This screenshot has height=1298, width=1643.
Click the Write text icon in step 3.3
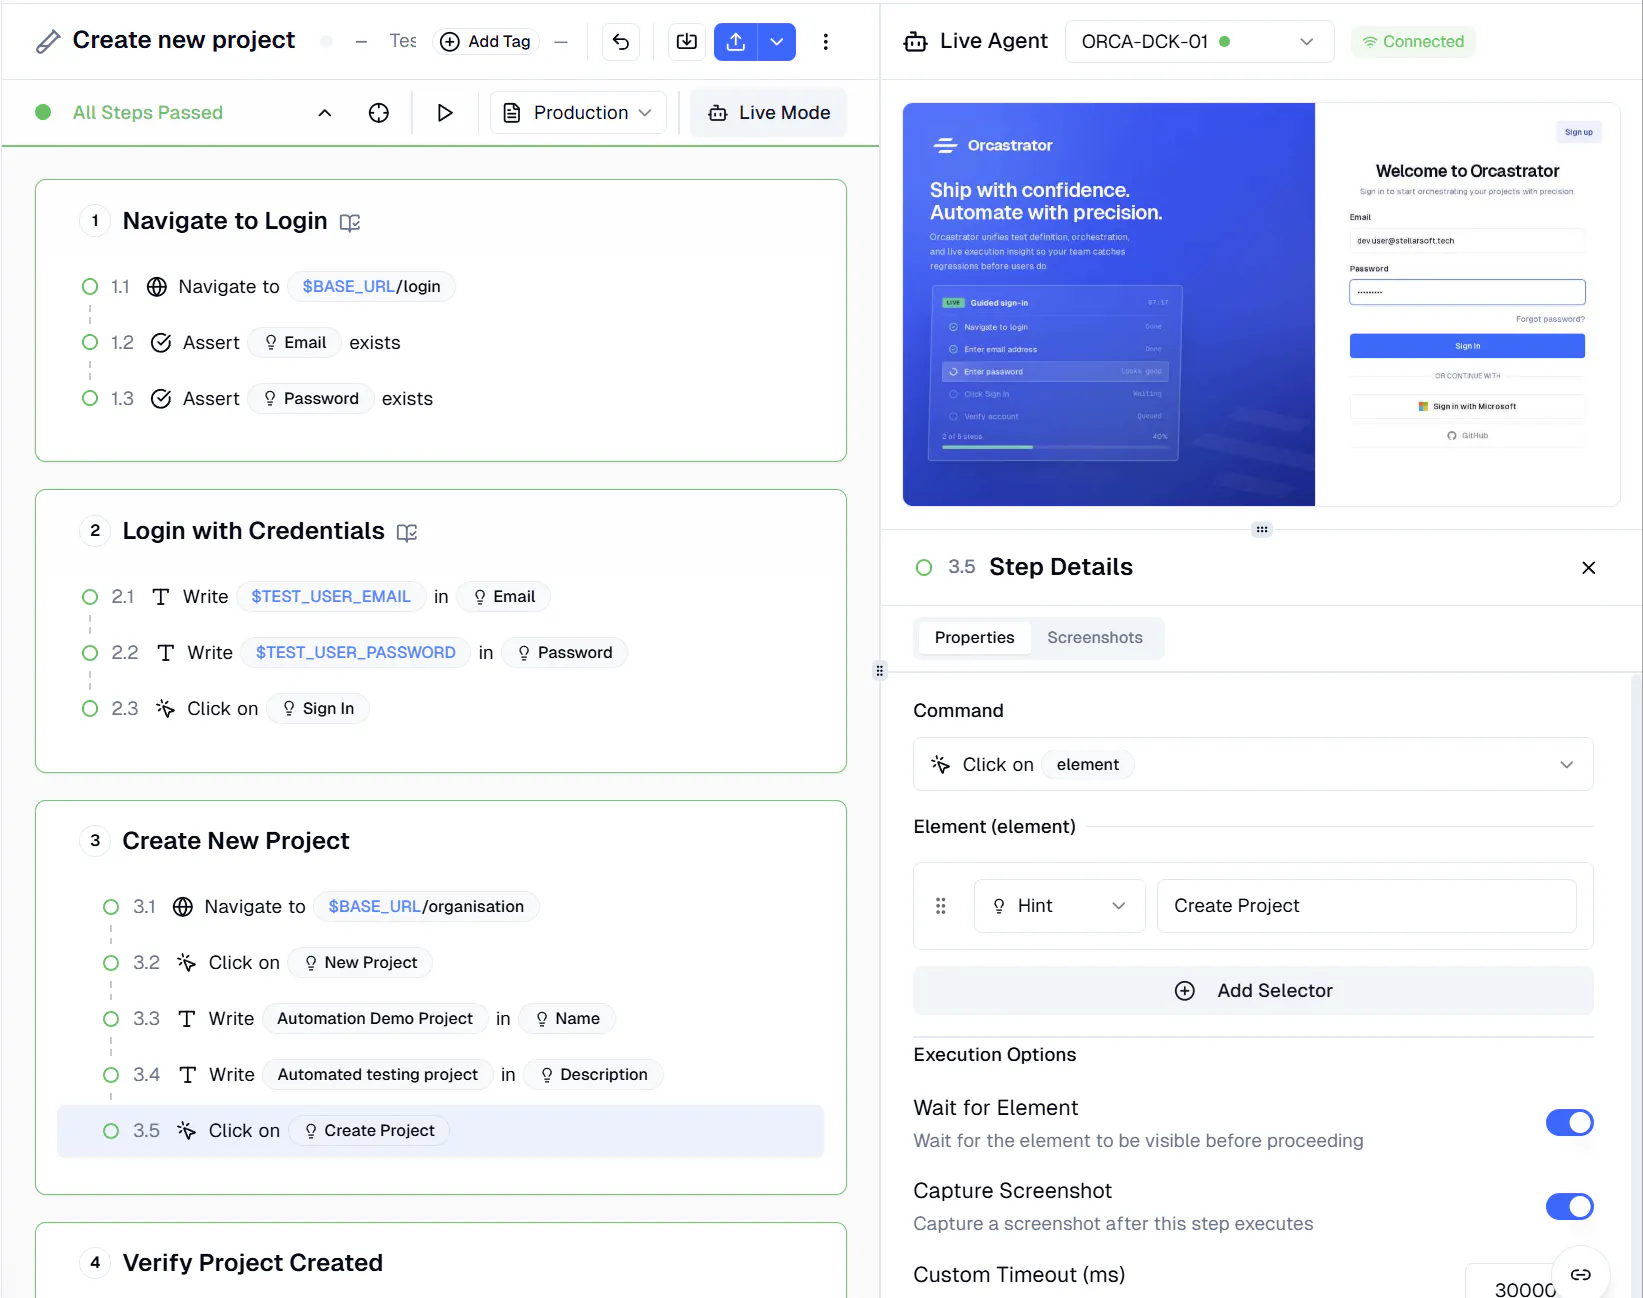coord(187,1019)
